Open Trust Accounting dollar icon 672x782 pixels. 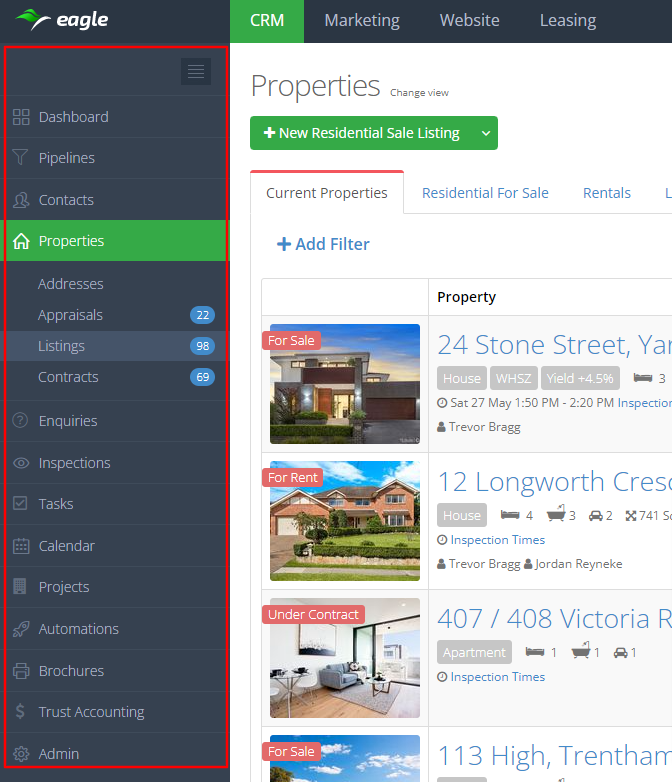(21, 712)
